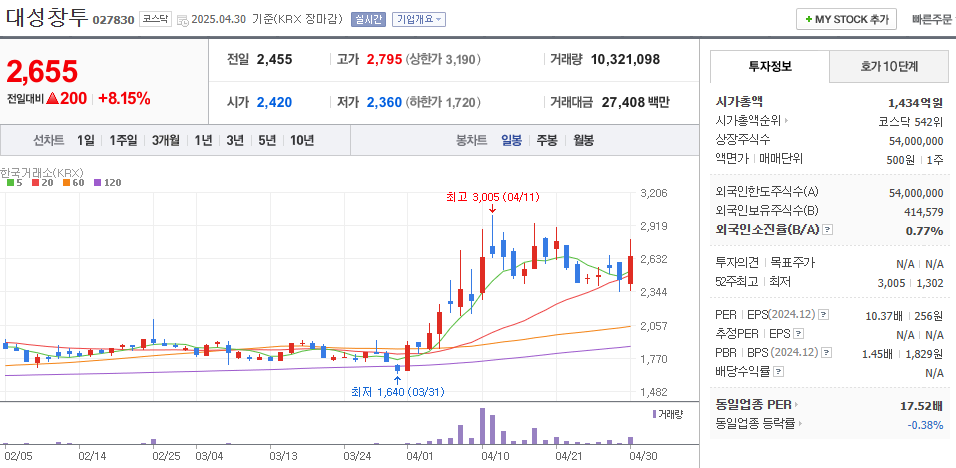Image resolution: width=956 pixels, height=468 pixels.
Task: Select the 10년 line chart period
Action: click(x=302, y=140)
